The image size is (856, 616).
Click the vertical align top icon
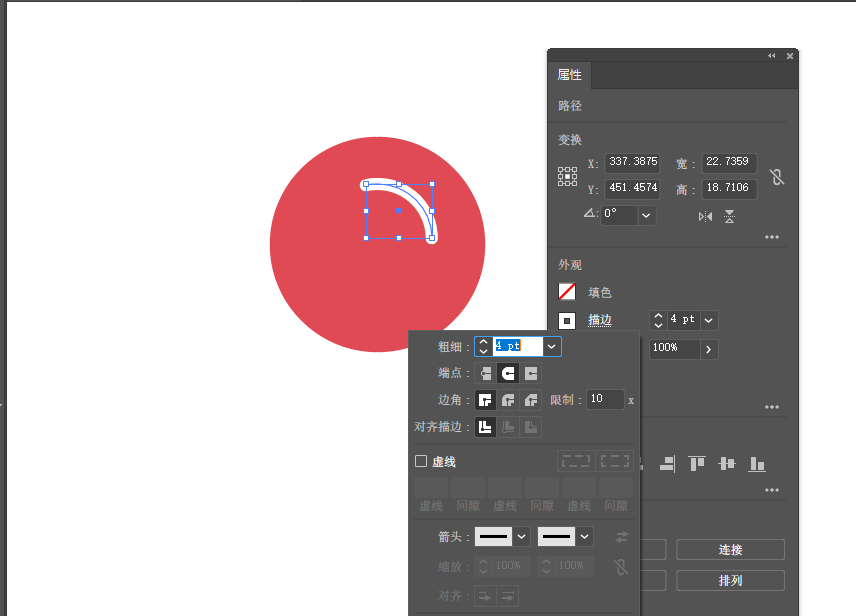tap(697, 464)
